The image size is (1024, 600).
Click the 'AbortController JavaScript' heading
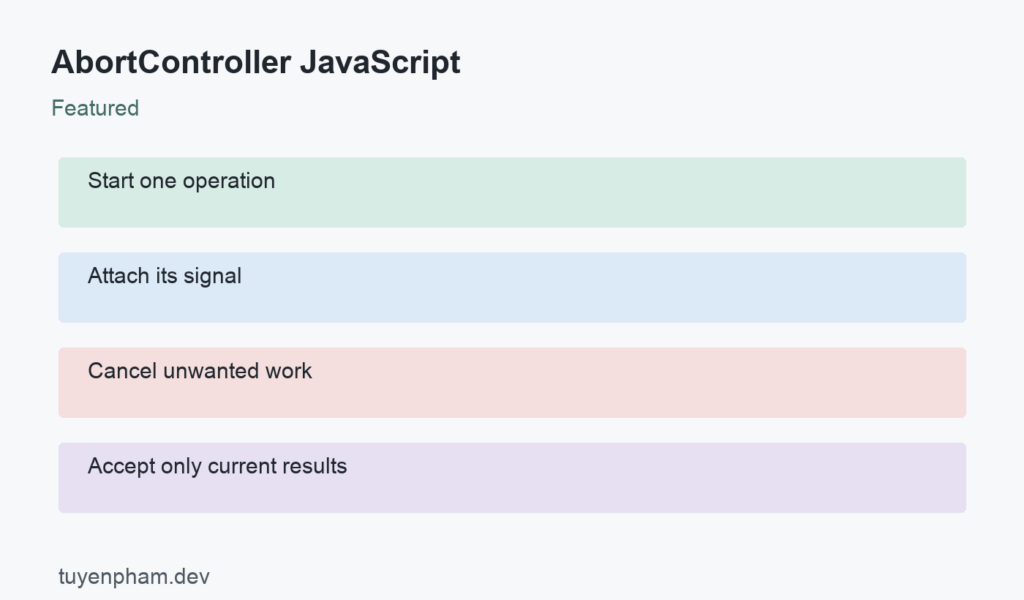point(255,63)
